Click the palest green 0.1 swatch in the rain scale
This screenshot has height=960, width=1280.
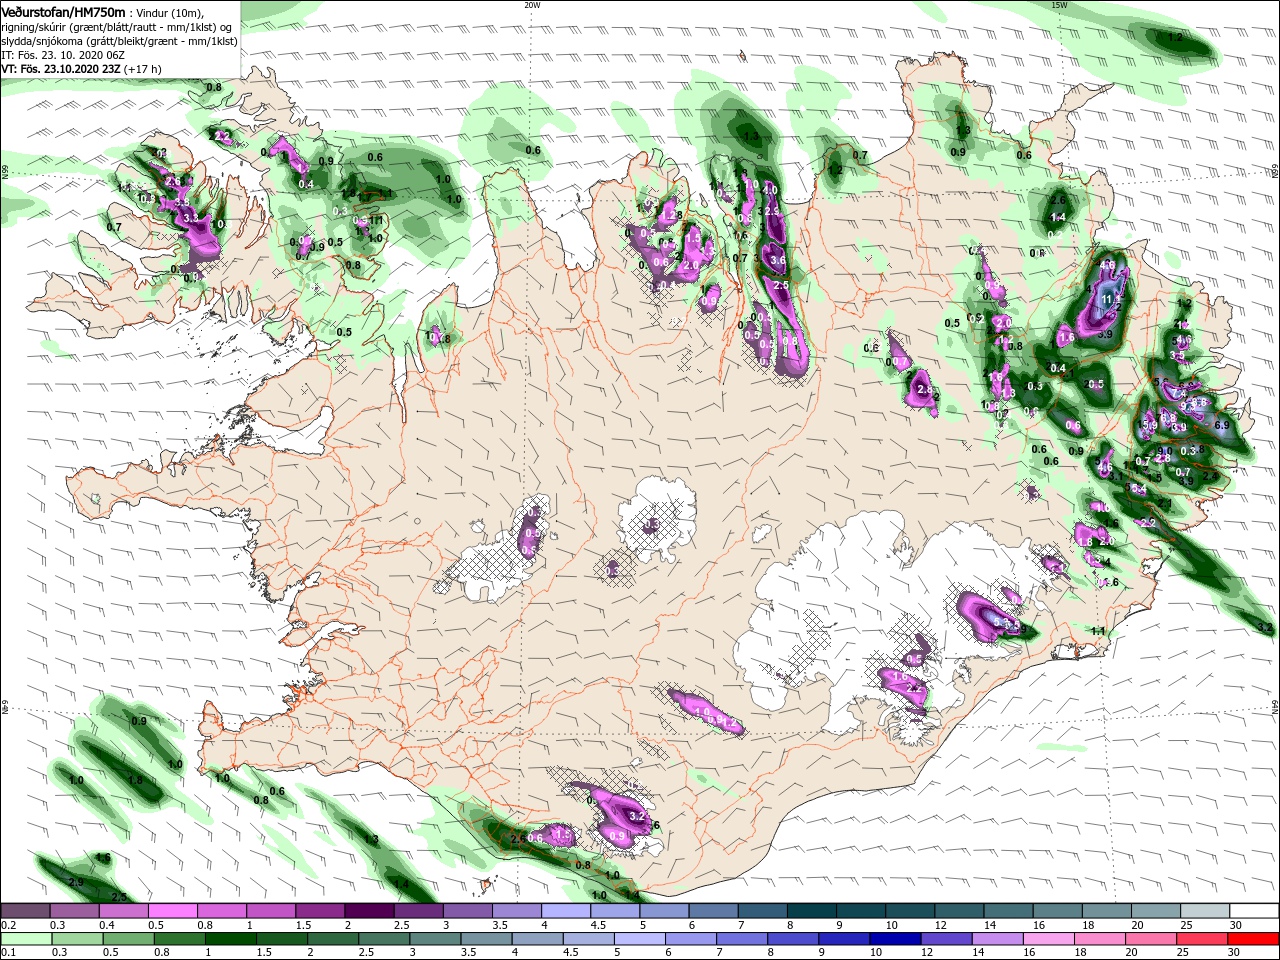(27, 939)
